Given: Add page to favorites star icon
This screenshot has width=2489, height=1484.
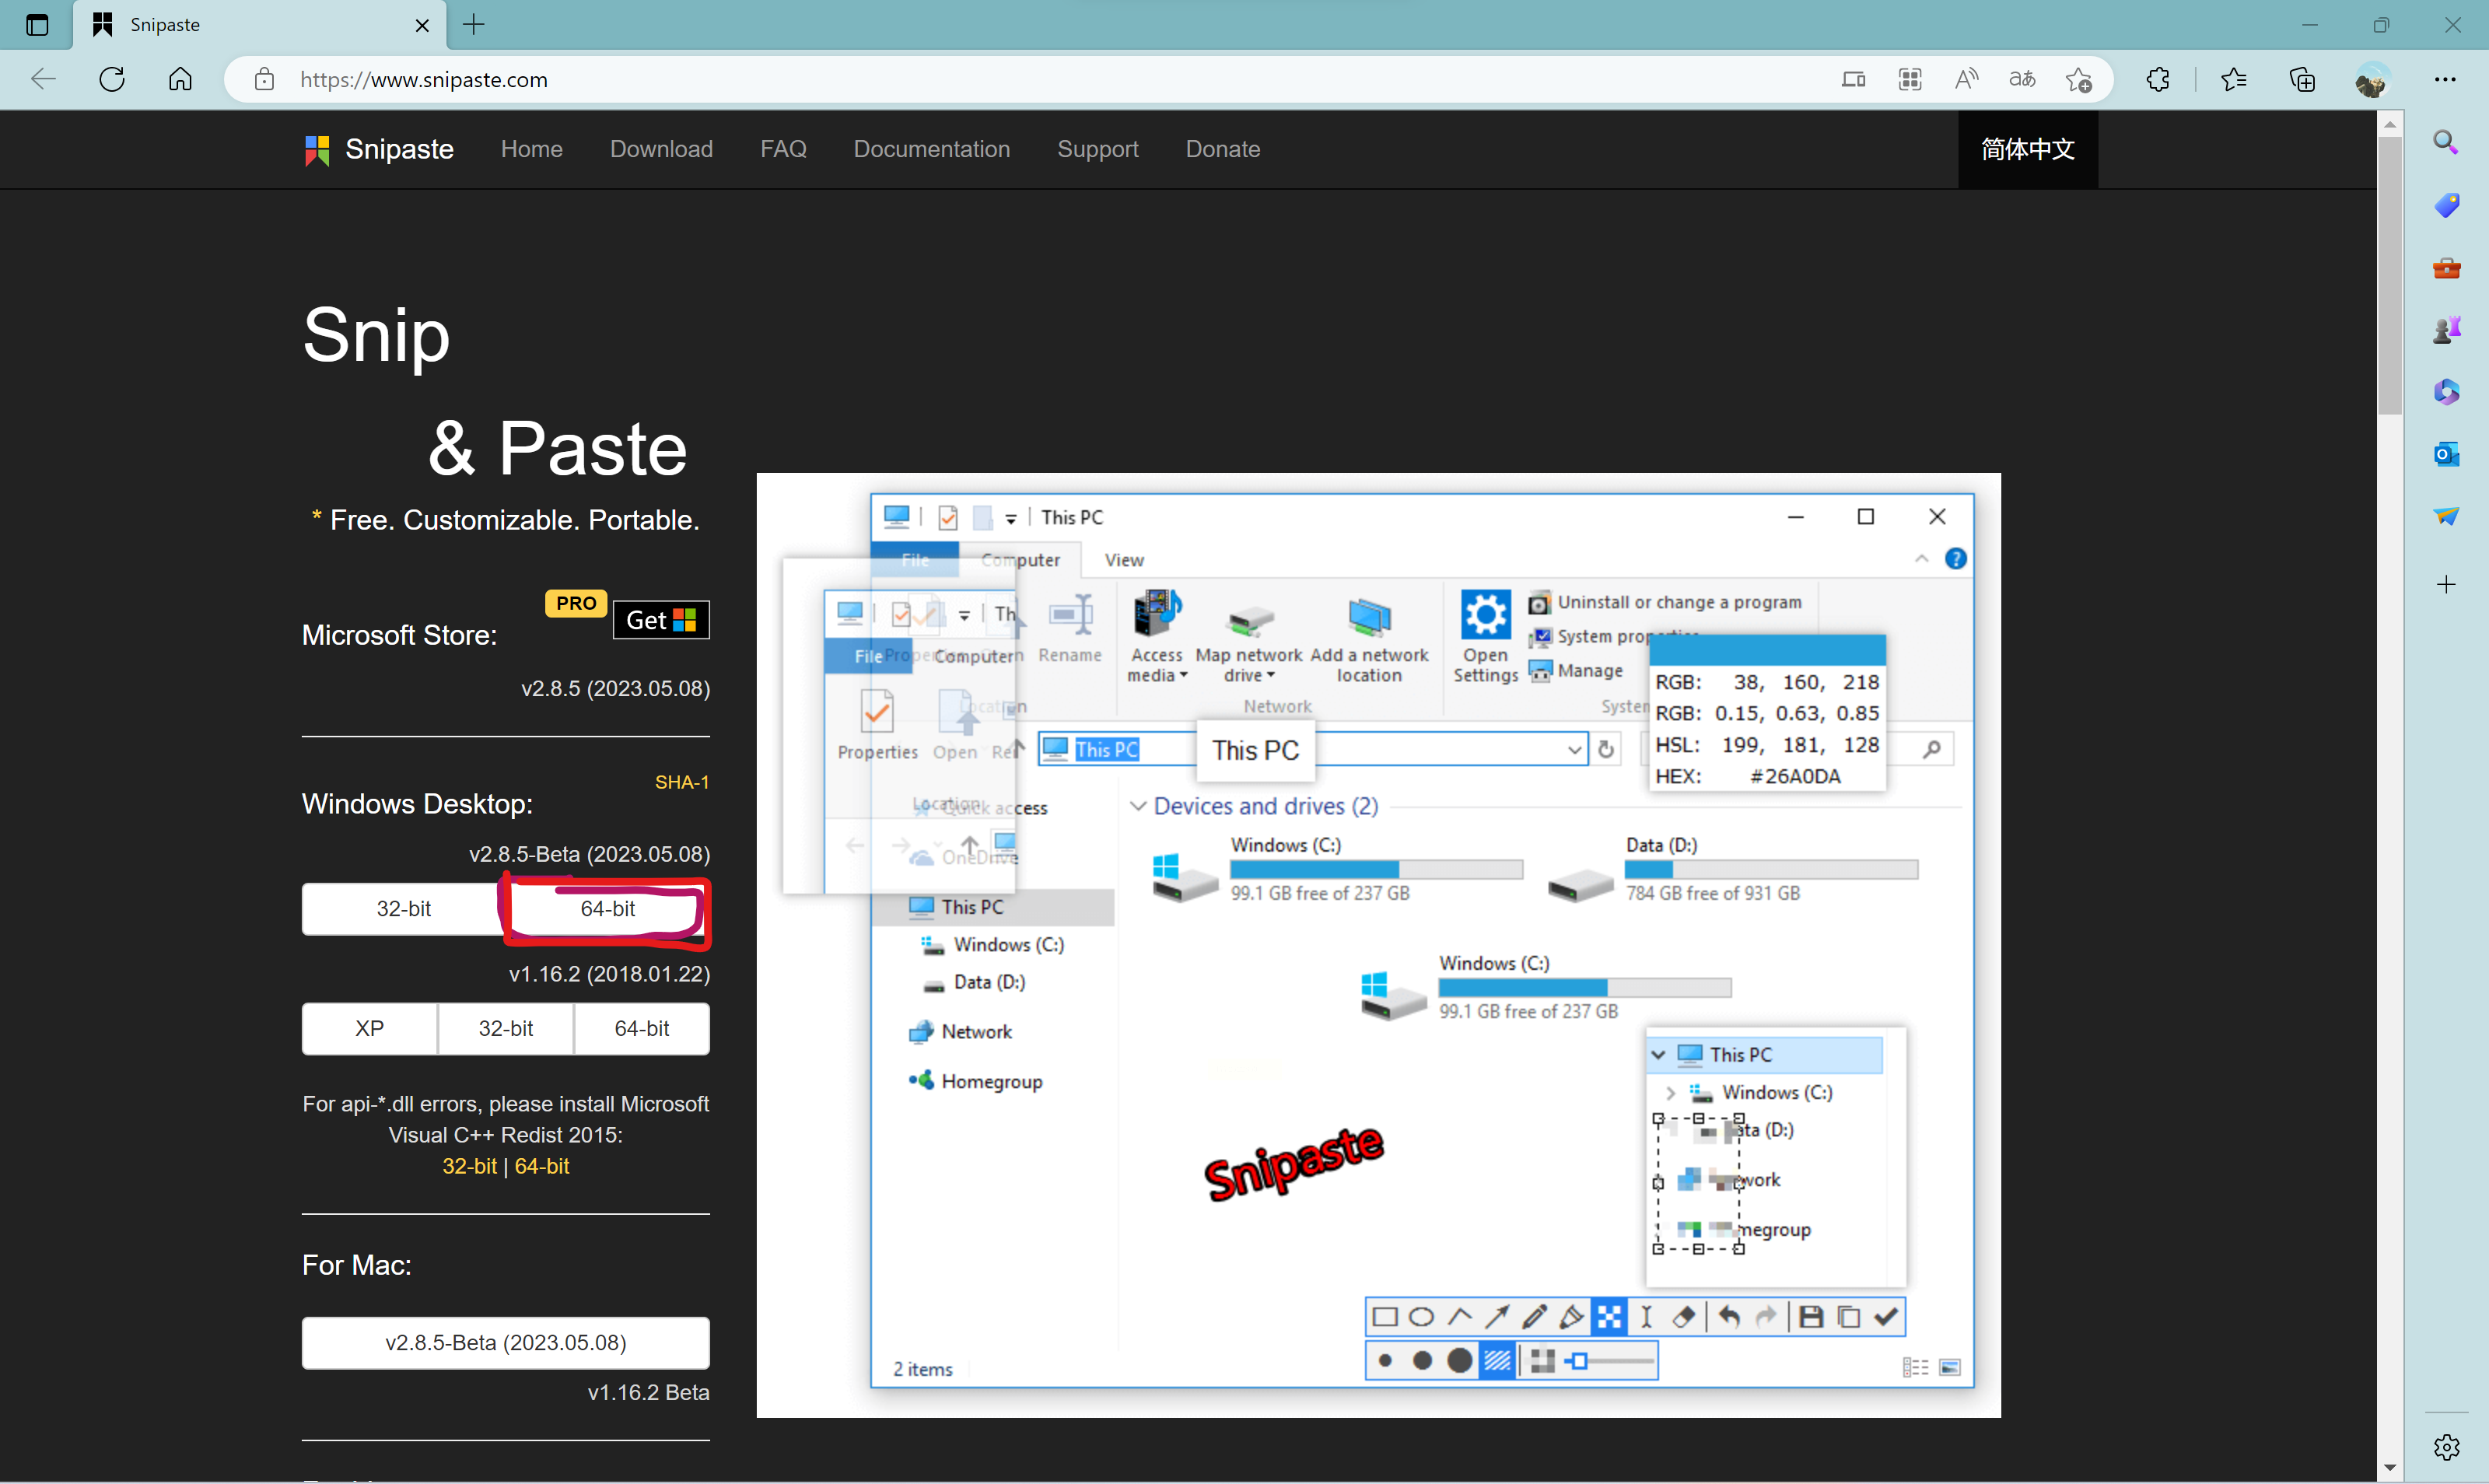Looking at the screenshot, I should pyautogui.click(x=2079, y=80).
